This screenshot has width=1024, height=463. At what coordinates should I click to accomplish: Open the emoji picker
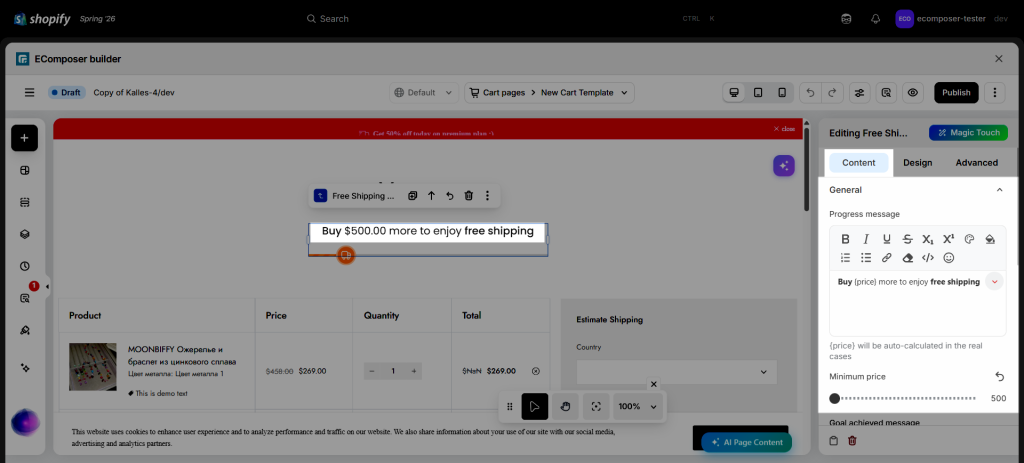(x=949, y=258)
